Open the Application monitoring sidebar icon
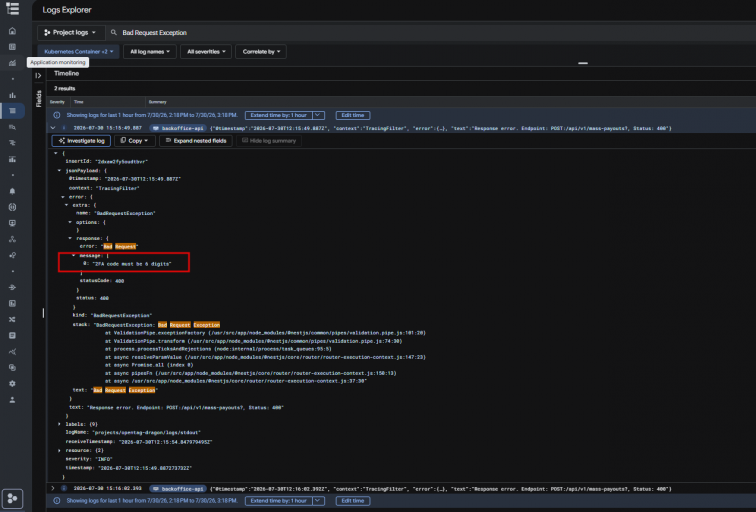The width and height of the screenshot is (756, 512). pos(13,63)
